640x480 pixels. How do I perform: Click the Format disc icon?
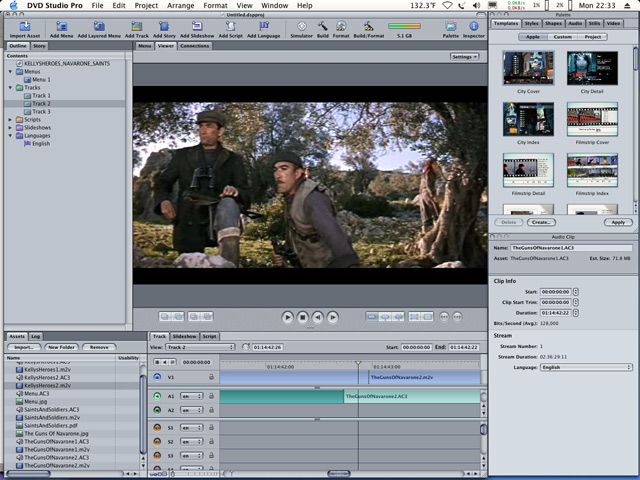[341, 27]
